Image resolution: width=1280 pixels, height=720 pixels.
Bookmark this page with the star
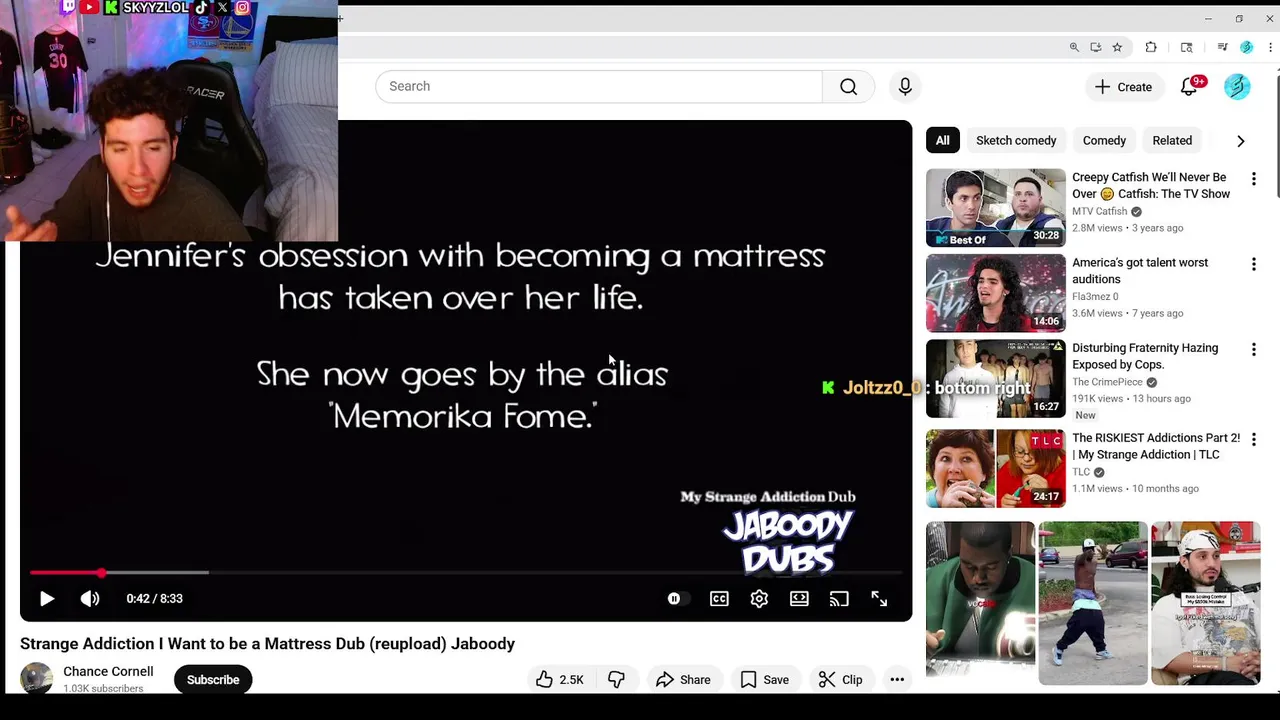[x=1117, y=47]
